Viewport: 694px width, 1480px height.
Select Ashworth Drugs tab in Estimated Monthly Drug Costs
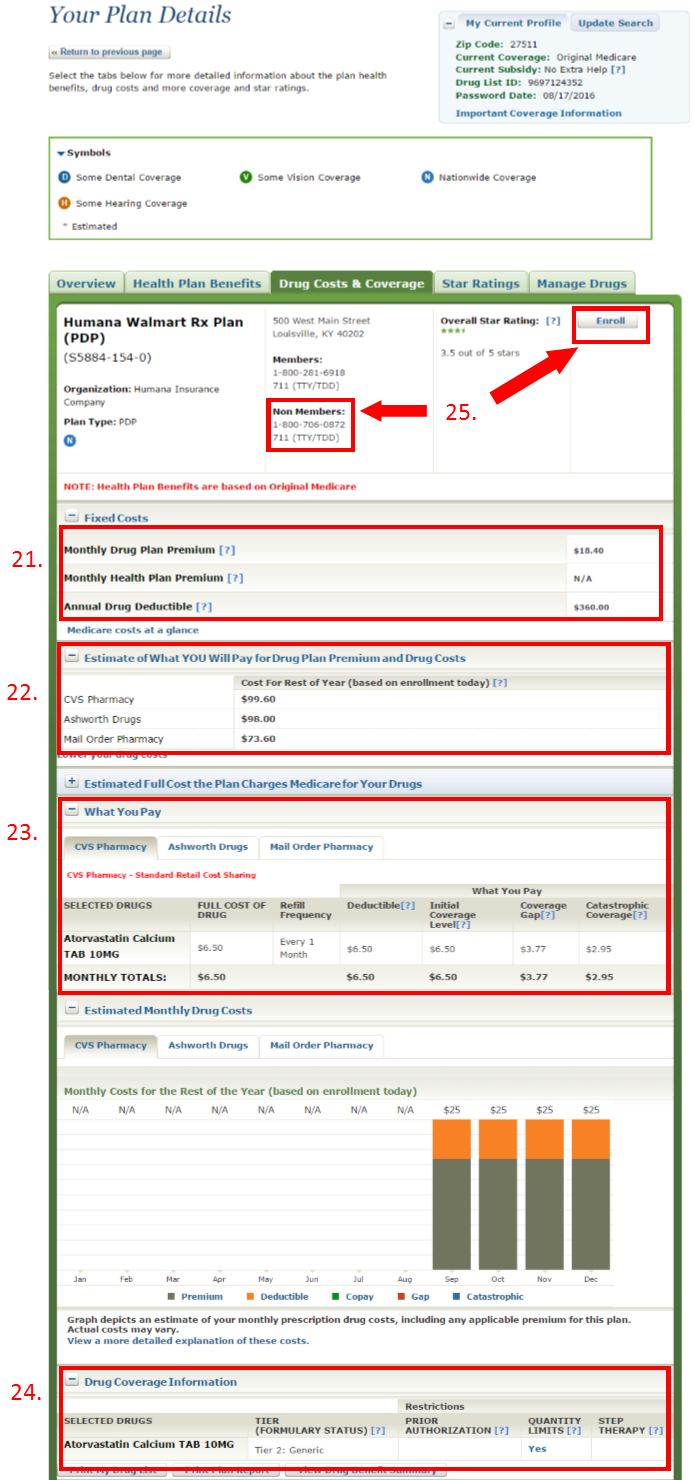pyautogui.click(x=208, y=1045)
